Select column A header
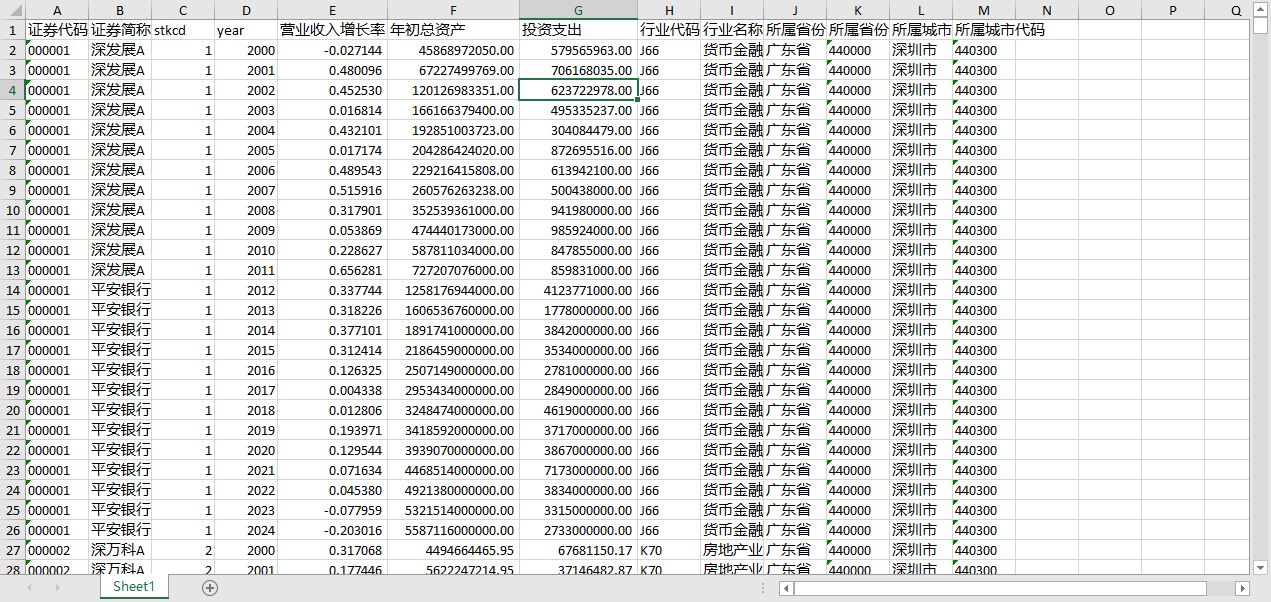Image resolution: width=1271 pixels, height=602 pixels. click(56, 10)
